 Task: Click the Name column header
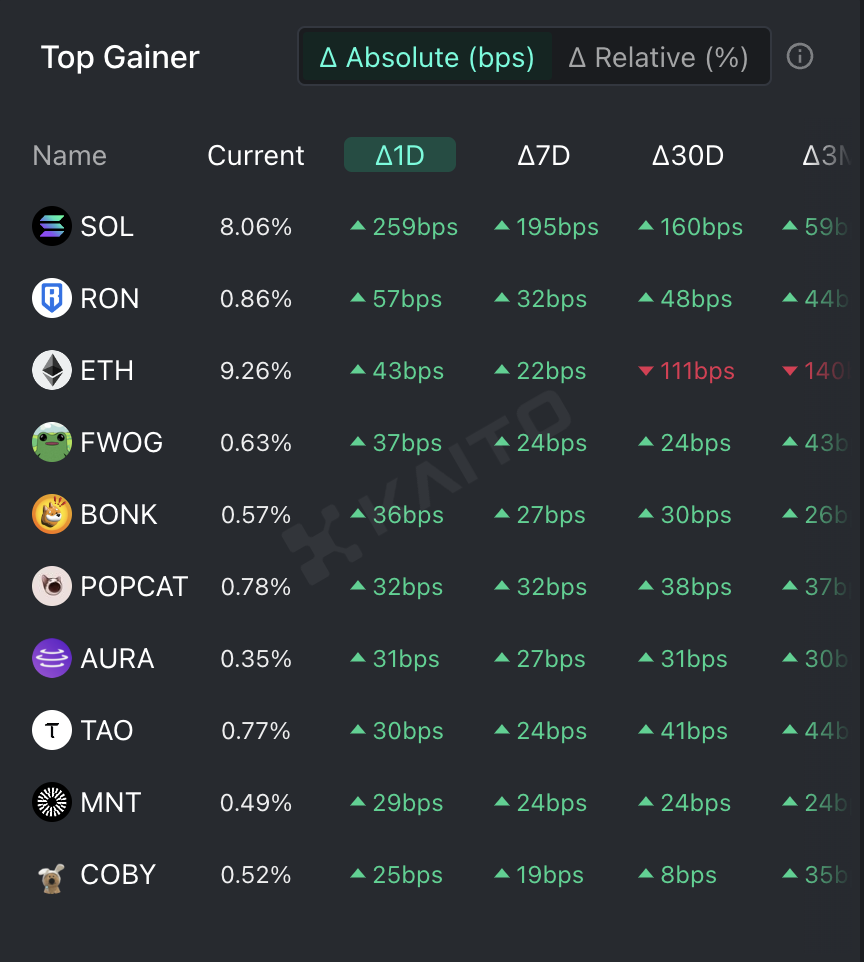click(x=69, y=156)
